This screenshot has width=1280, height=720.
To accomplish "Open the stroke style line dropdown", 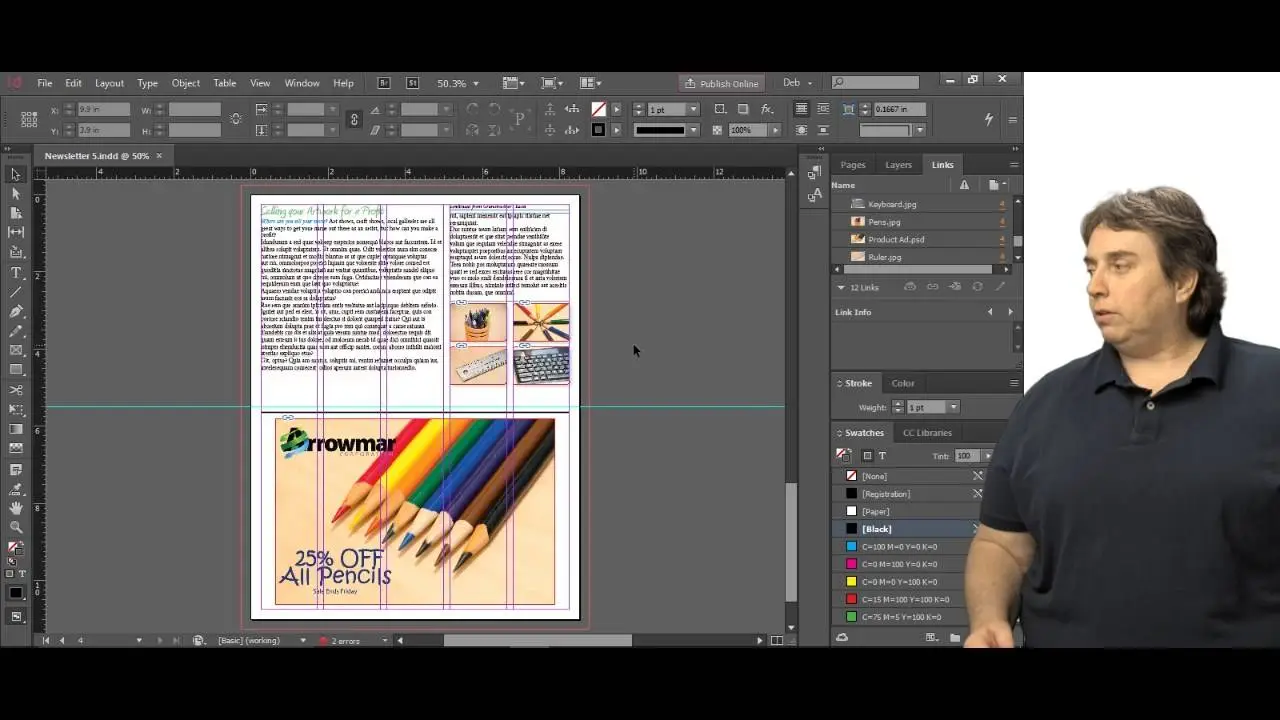I will pos(693,130).
